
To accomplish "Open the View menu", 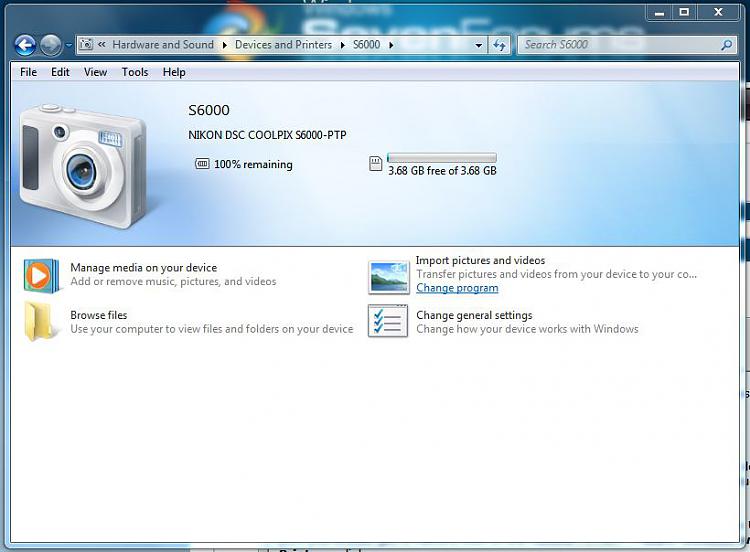I will (95, 72).
